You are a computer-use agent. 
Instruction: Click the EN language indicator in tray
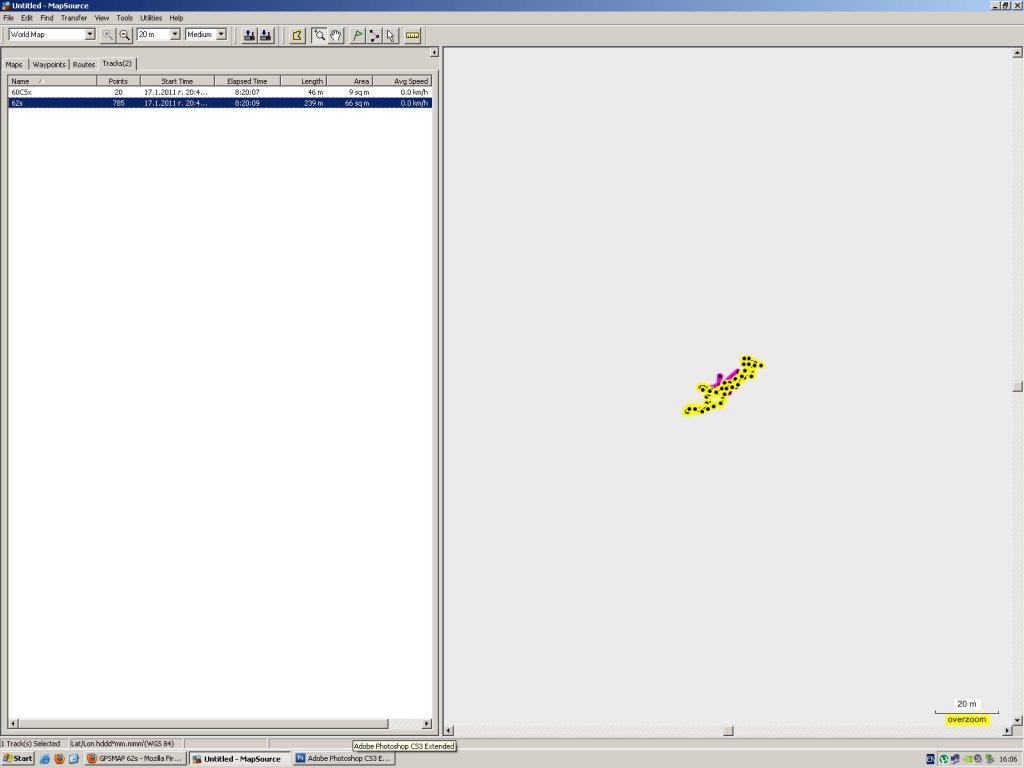[x=931, y=759]
